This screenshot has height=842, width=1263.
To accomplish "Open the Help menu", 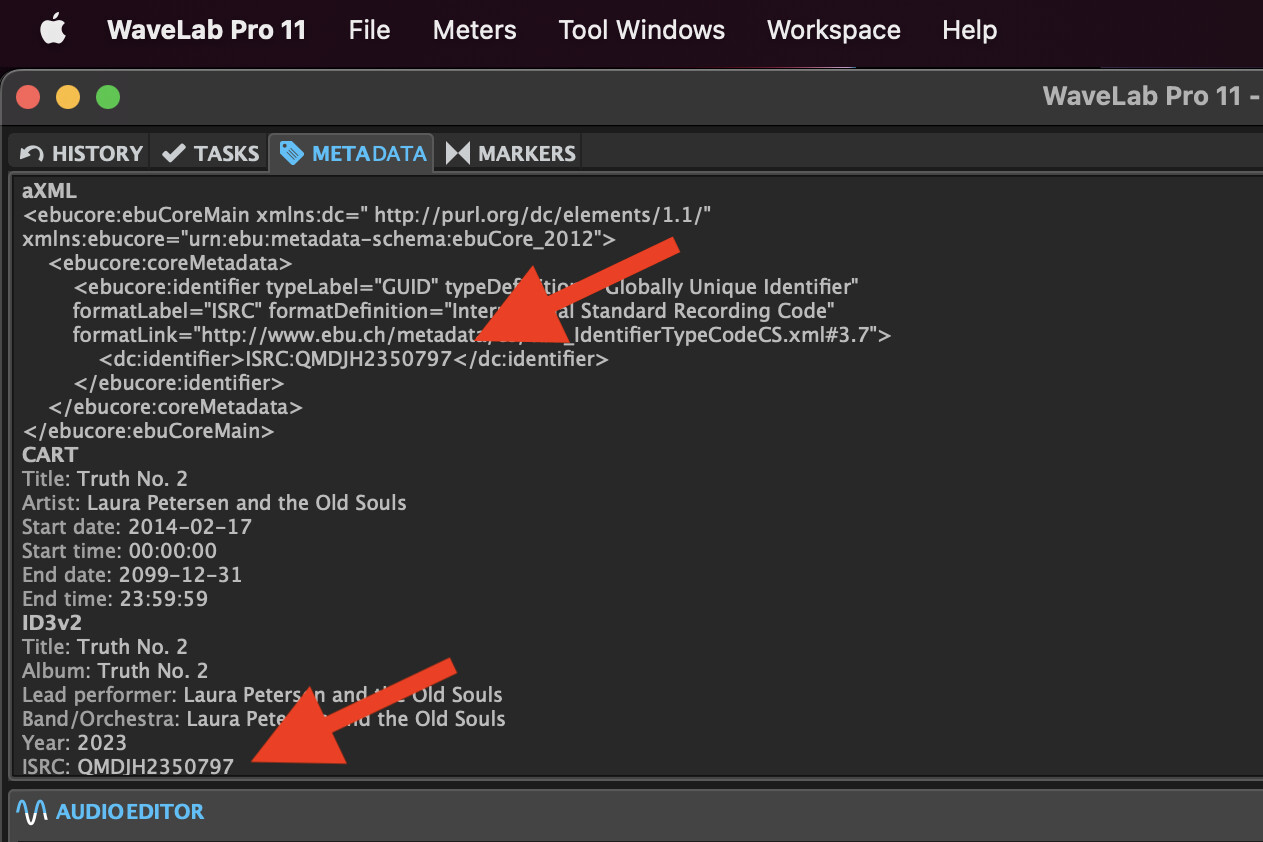I will [969, 30].
